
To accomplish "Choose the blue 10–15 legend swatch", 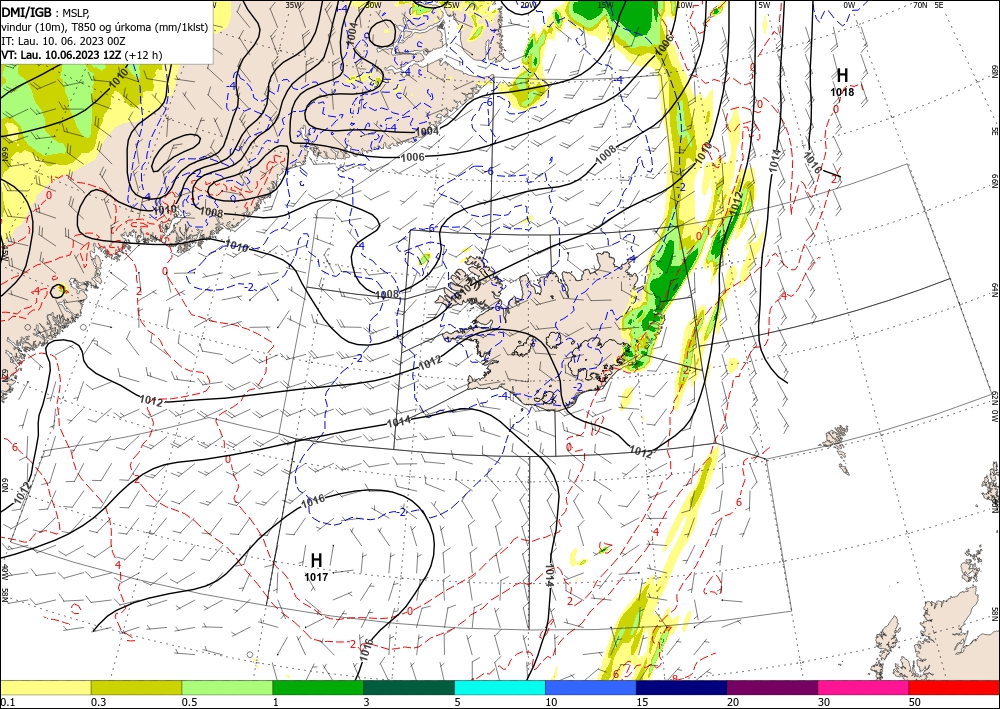I will [x=591, y=687].
